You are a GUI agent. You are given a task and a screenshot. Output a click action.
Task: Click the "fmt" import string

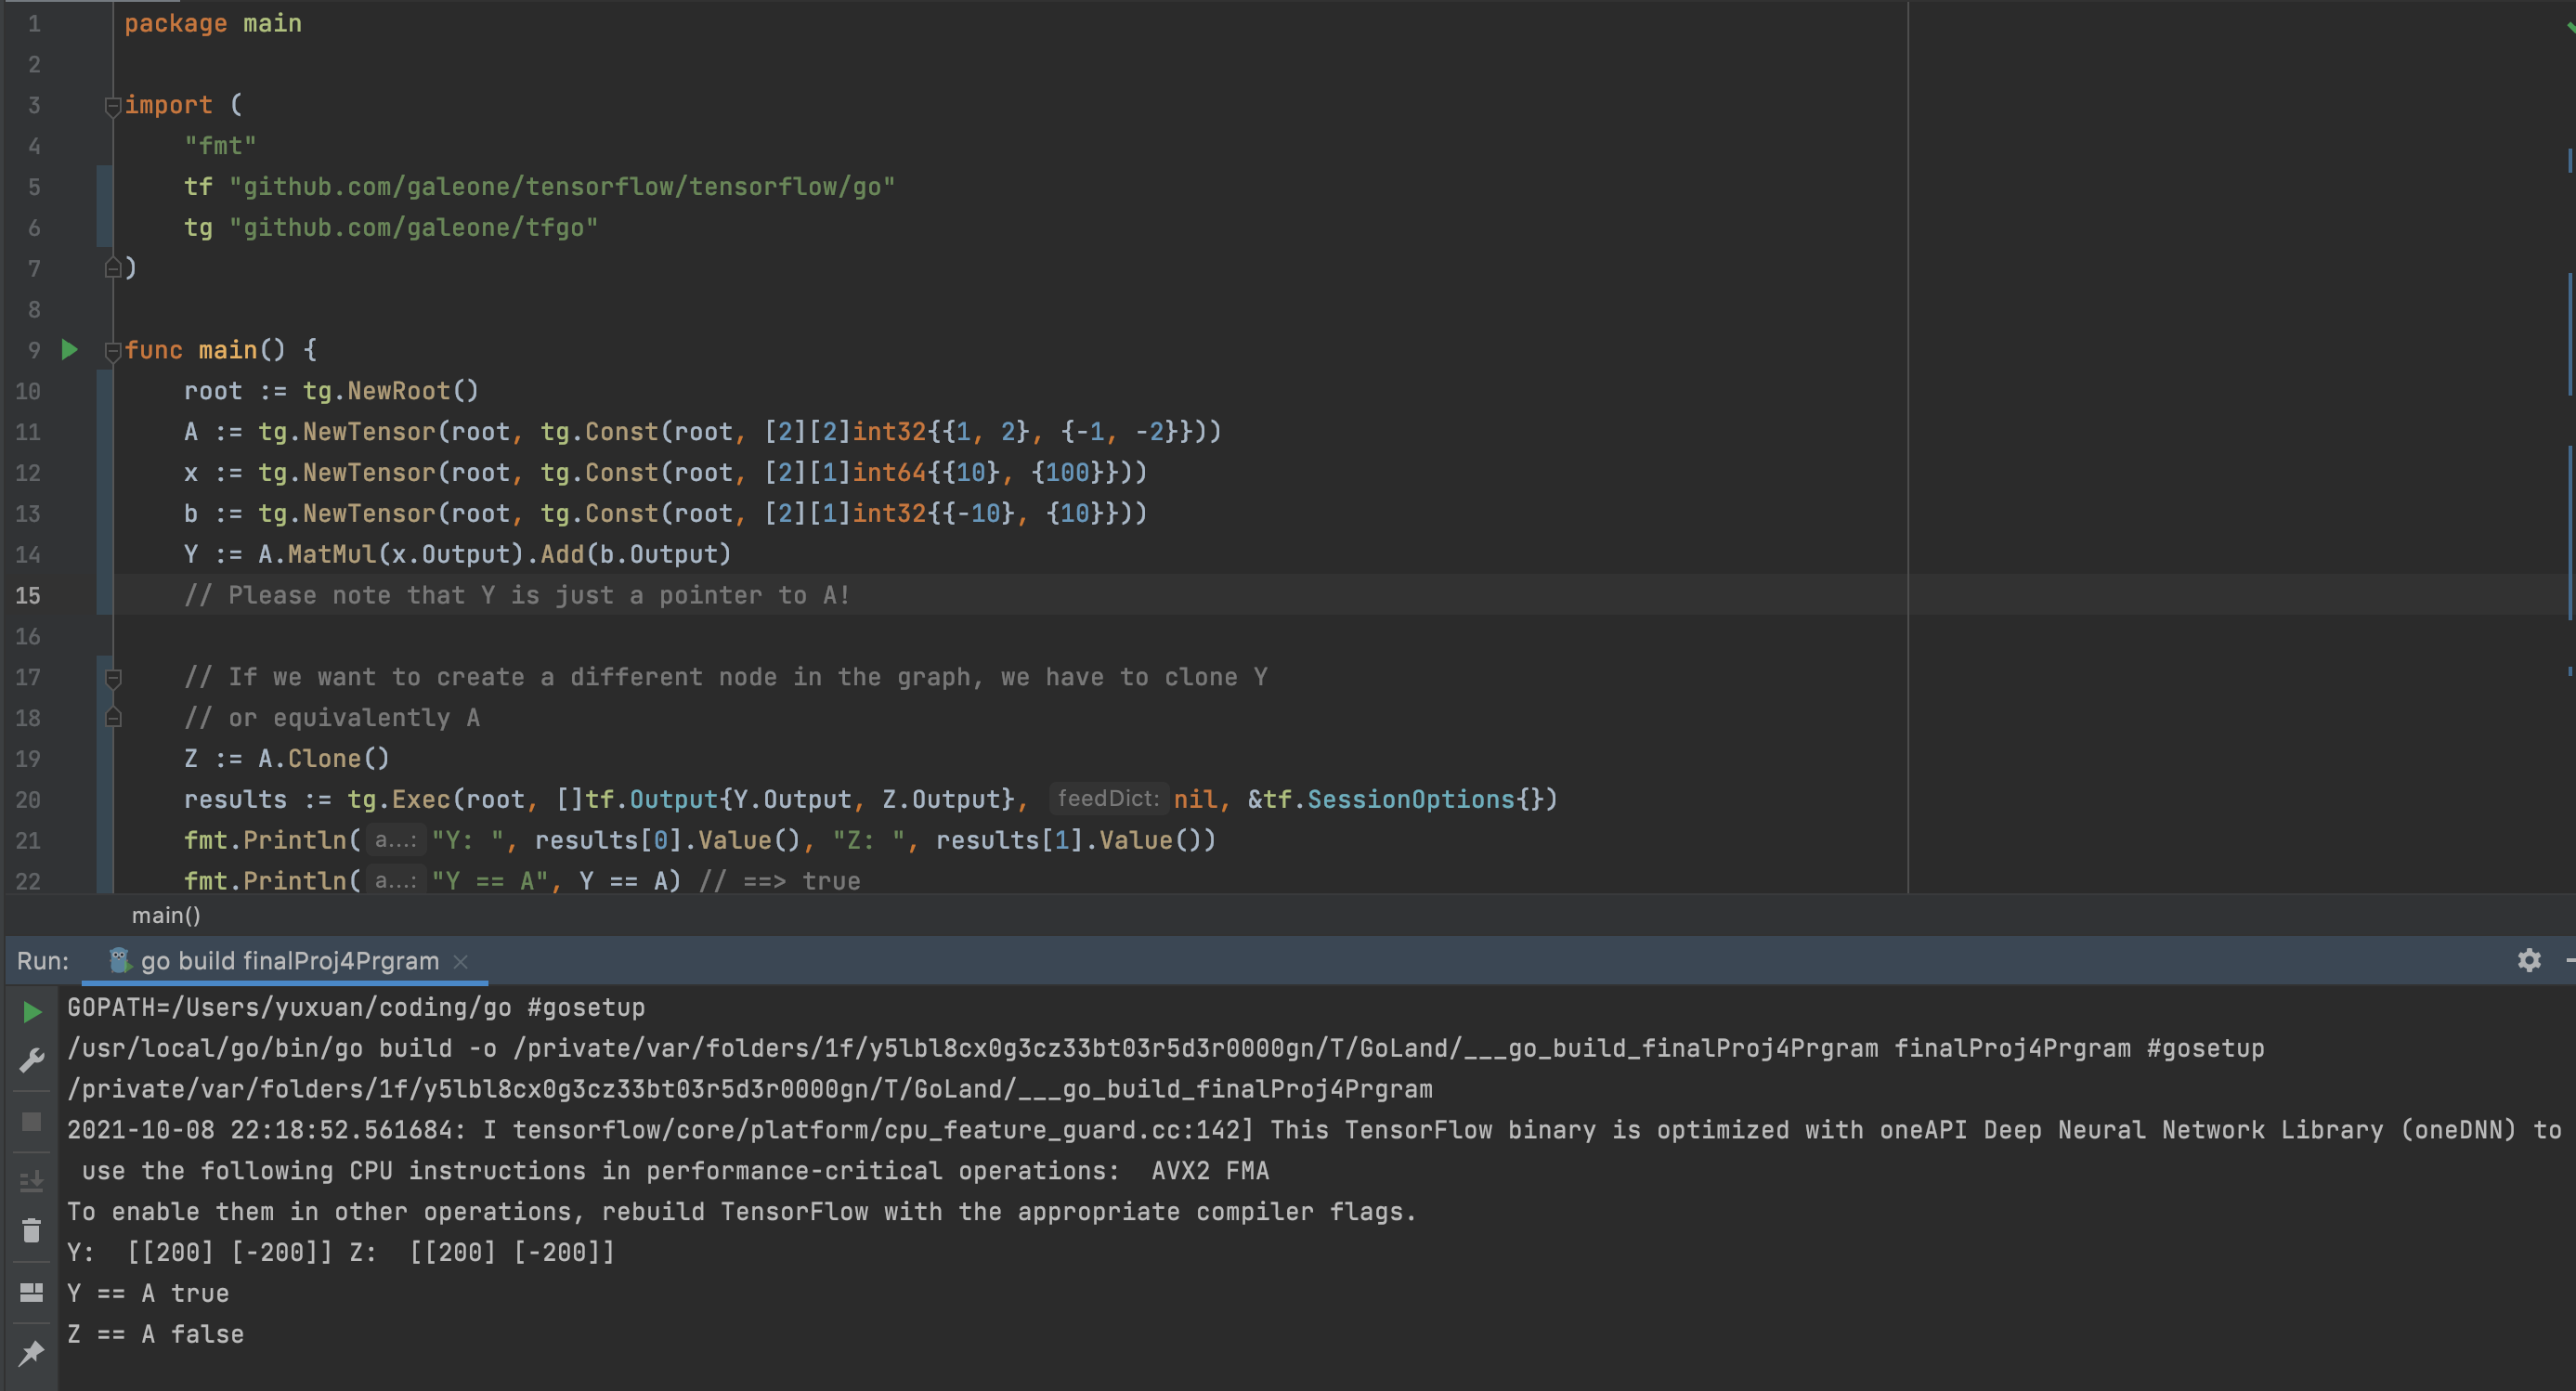(x=220, y=146)
